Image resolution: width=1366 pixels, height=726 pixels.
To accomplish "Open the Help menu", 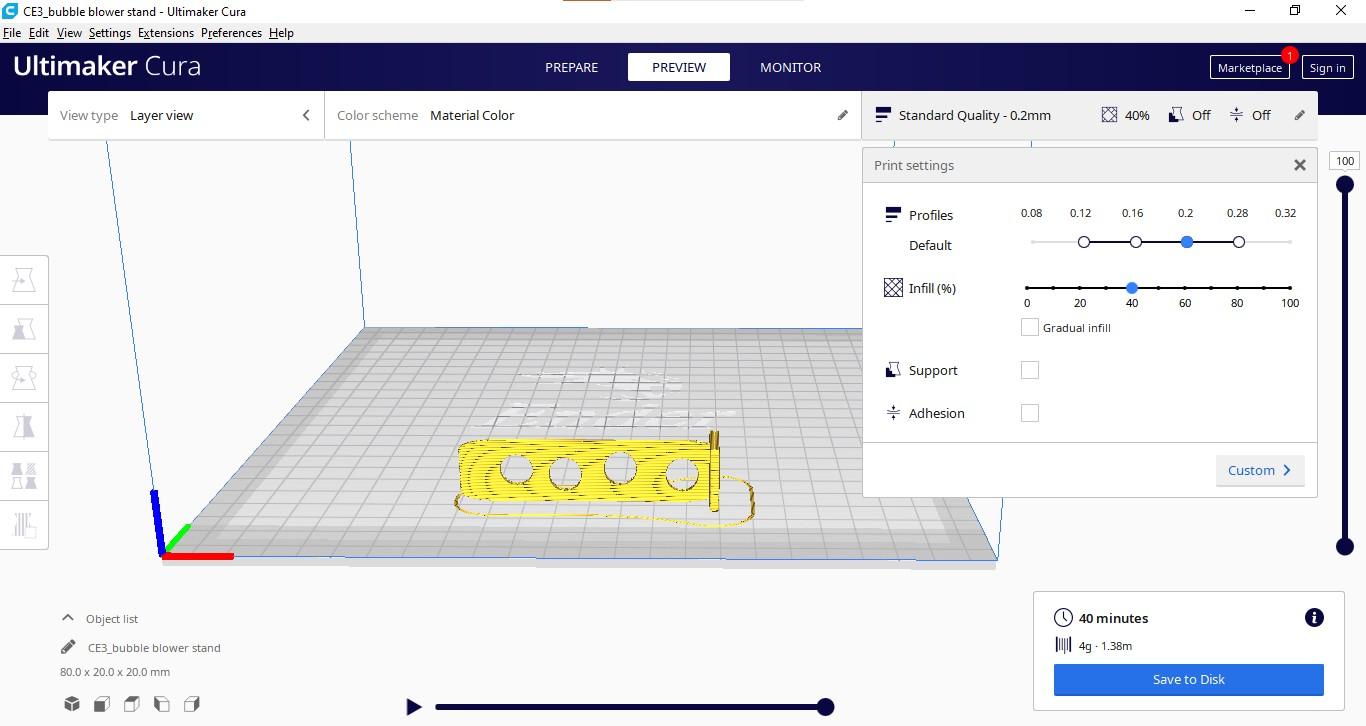I will tap(281, 33).
